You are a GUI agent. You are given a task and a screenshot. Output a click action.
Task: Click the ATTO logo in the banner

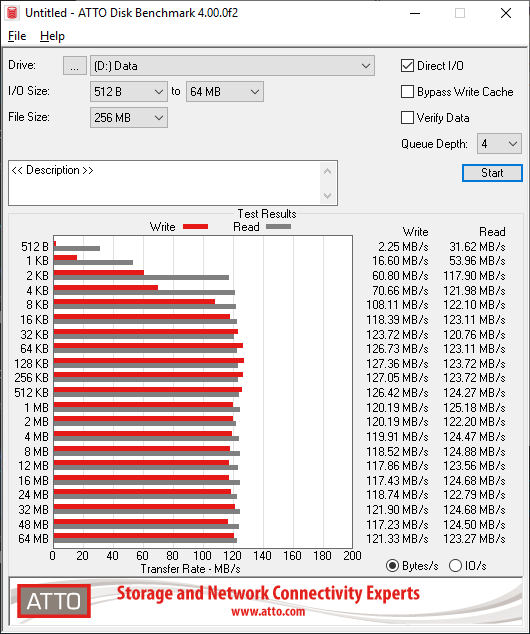tap(54, 600)
